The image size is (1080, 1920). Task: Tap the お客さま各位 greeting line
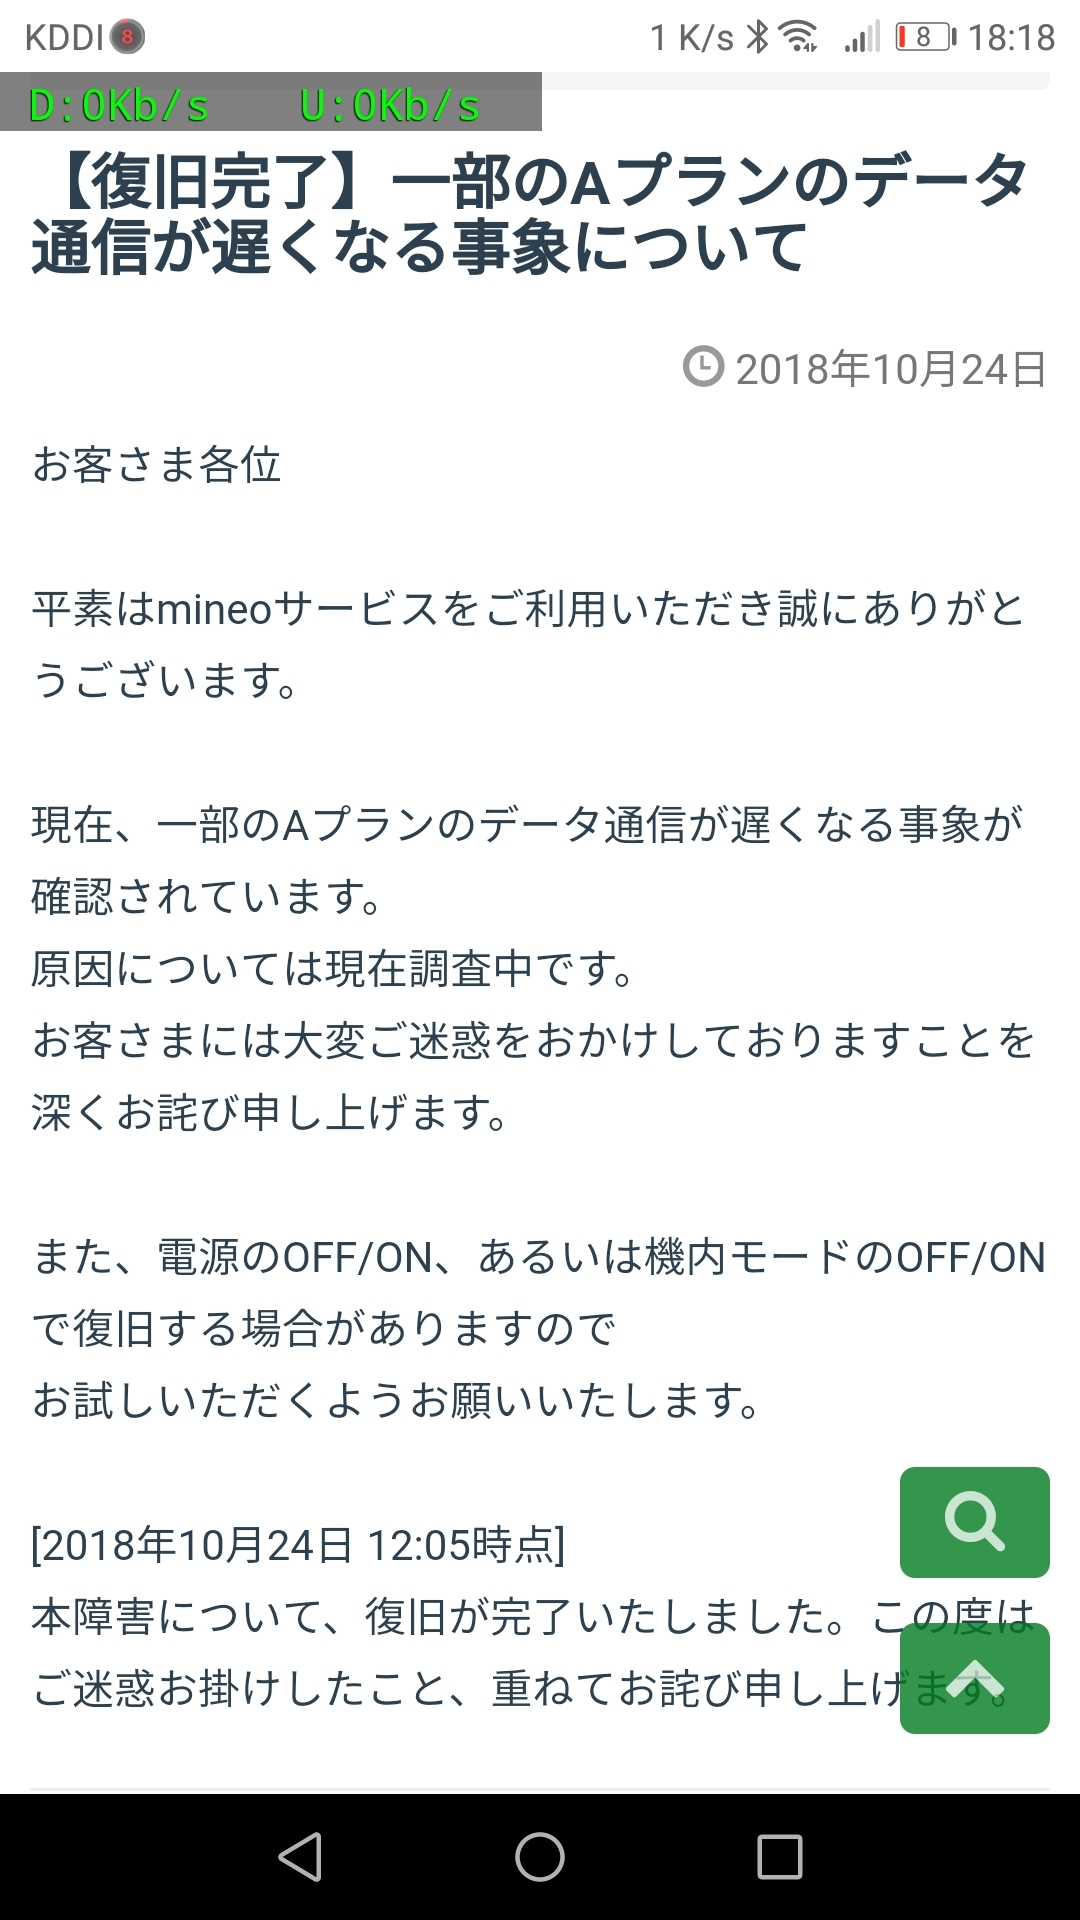click(x=157, y=465)
